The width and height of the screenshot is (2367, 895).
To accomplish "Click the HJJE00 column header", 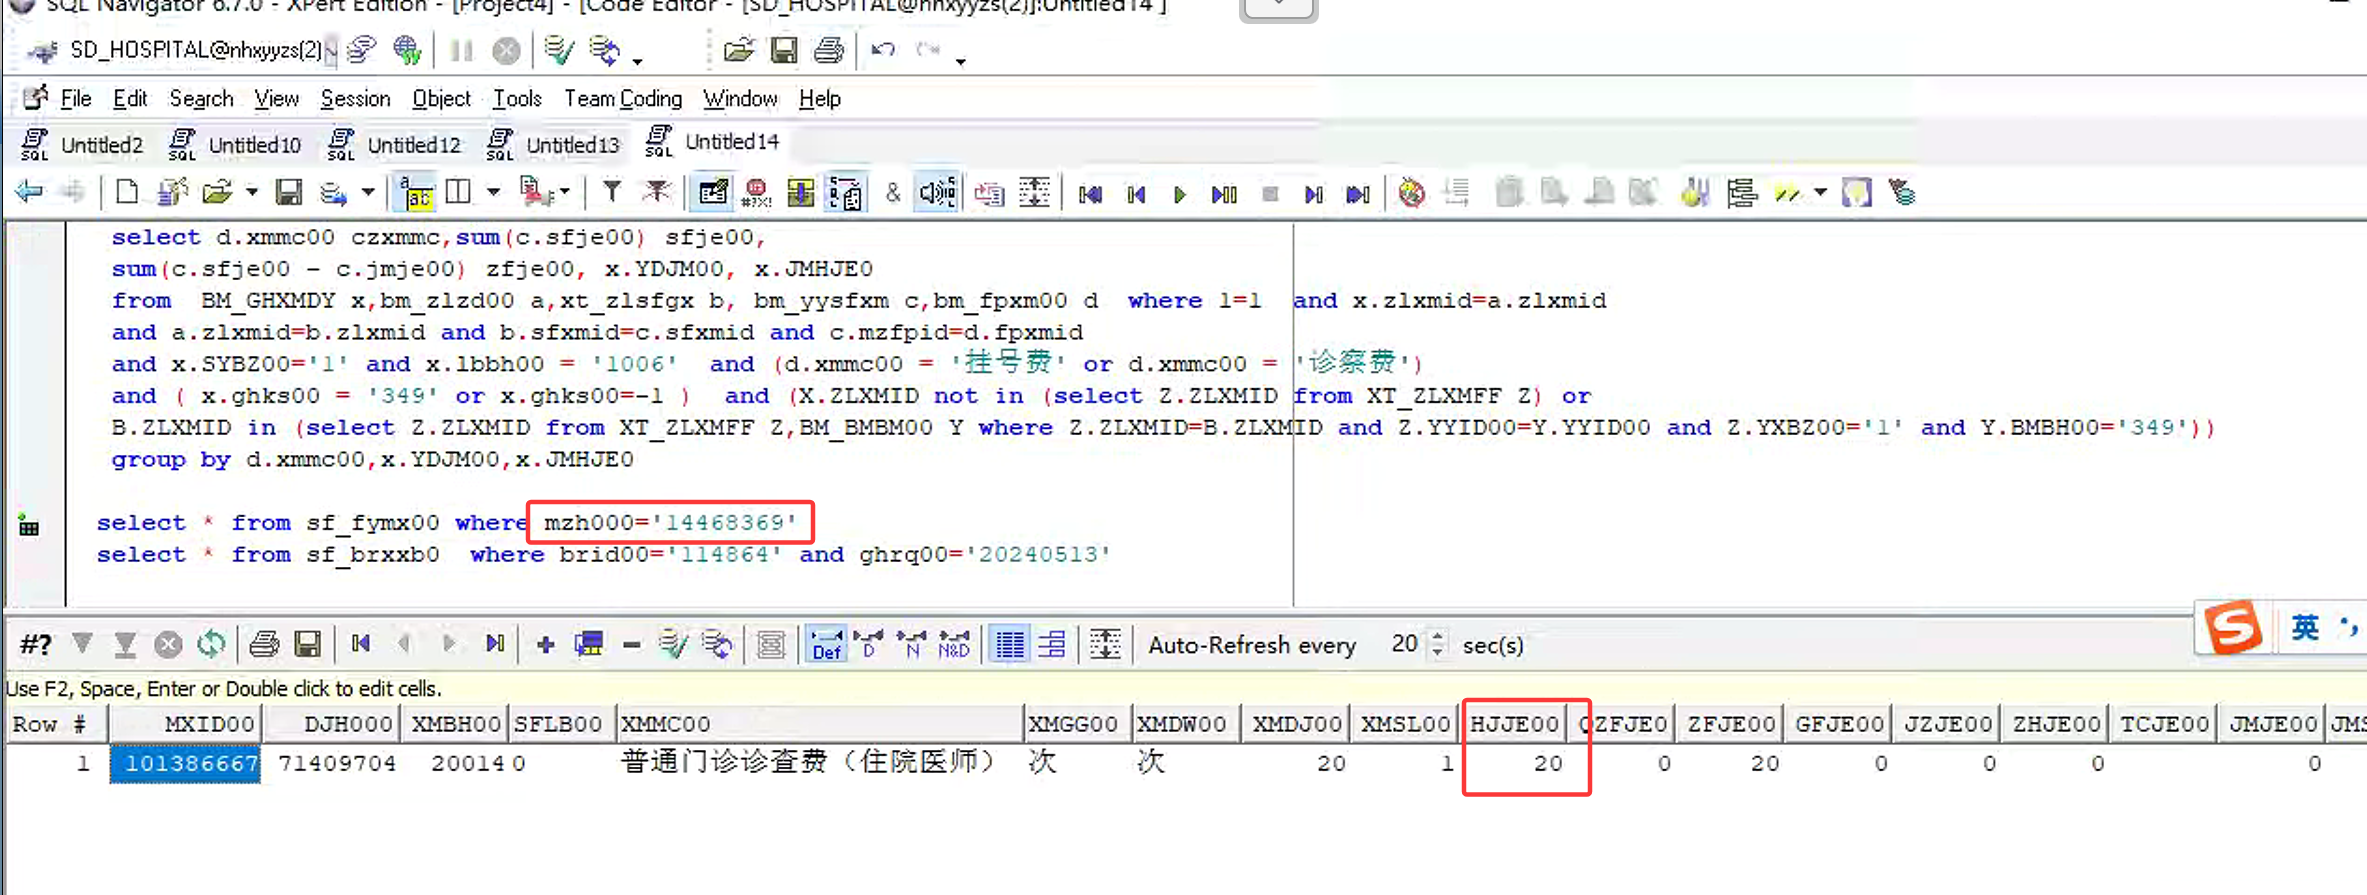I will tap(1513, 724).
